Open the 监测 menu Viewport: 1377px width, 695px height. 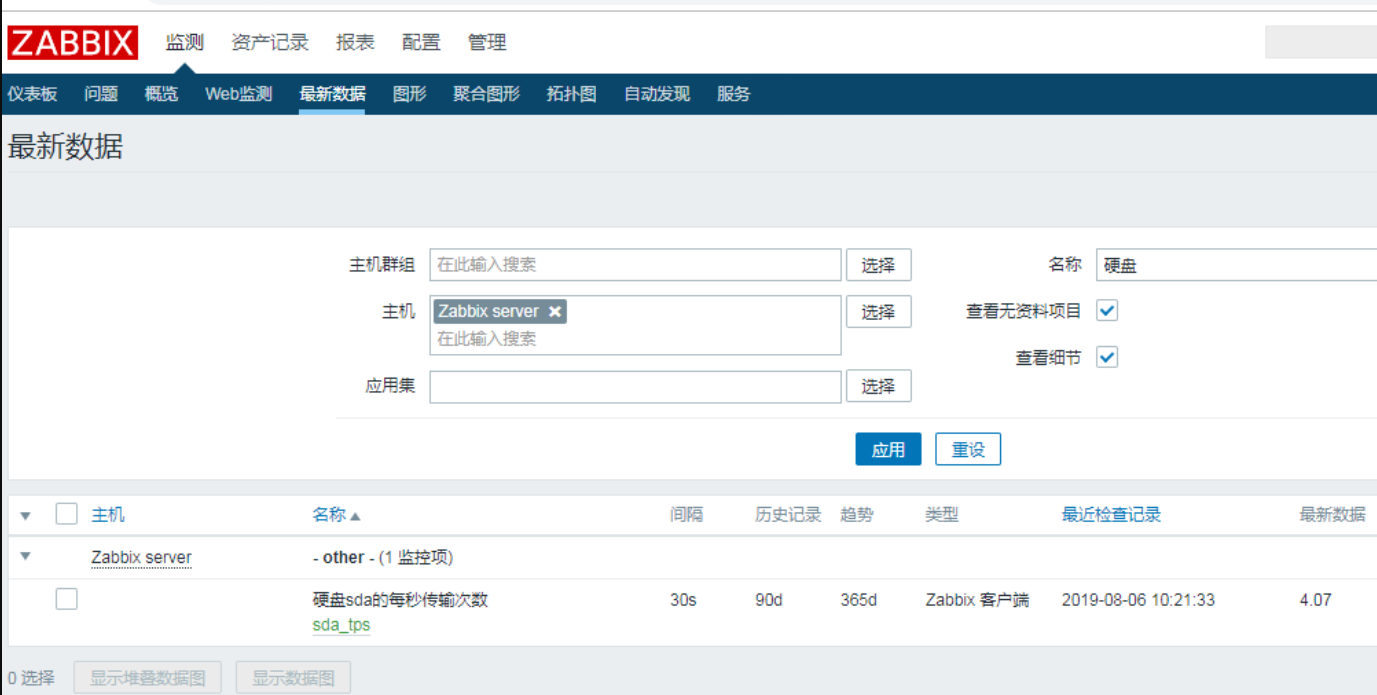(184, 42)
